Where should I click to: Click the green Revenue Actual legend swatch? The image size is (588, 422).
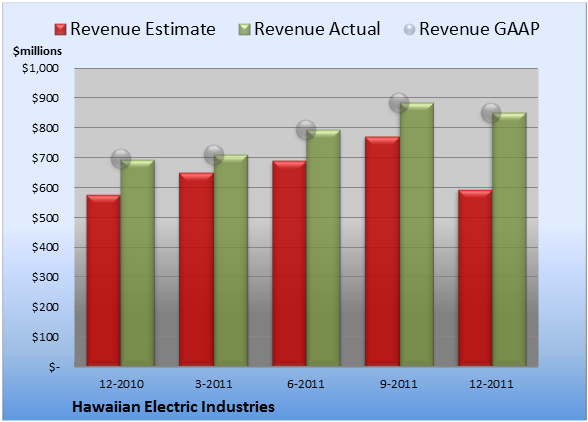click(x=244, y=30)
